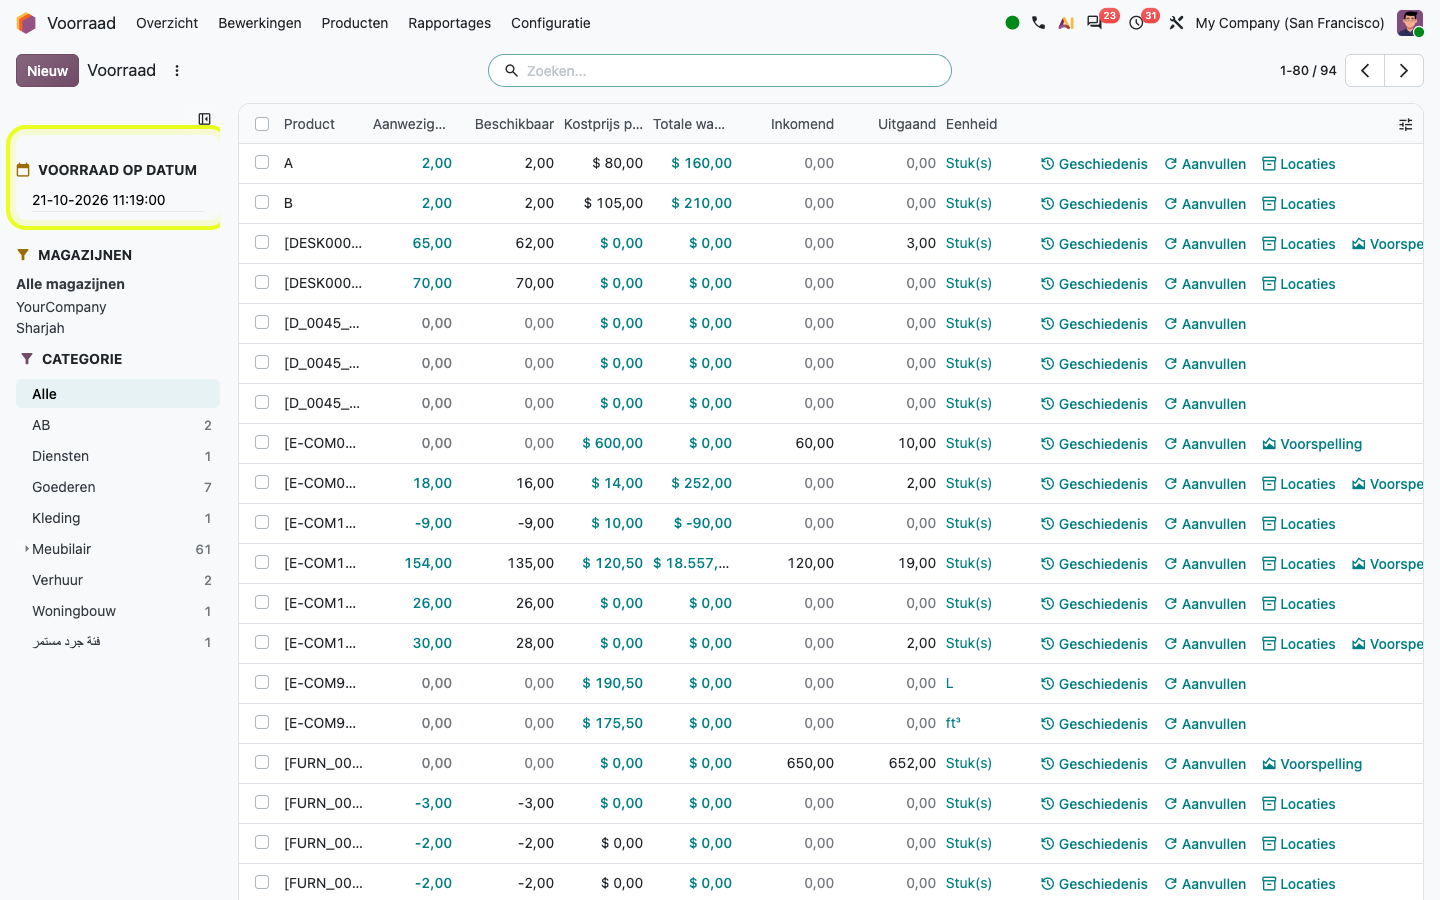The height and width of the screenshot is (900, 1440).
Task: Click the green status indicator dot
Action: coord(1012,23)
